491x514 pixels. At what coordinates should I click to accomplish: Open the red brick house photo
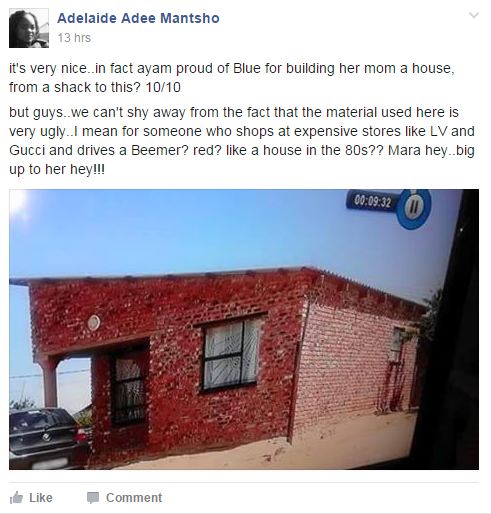pyautogui.click(x=244, y=329)
